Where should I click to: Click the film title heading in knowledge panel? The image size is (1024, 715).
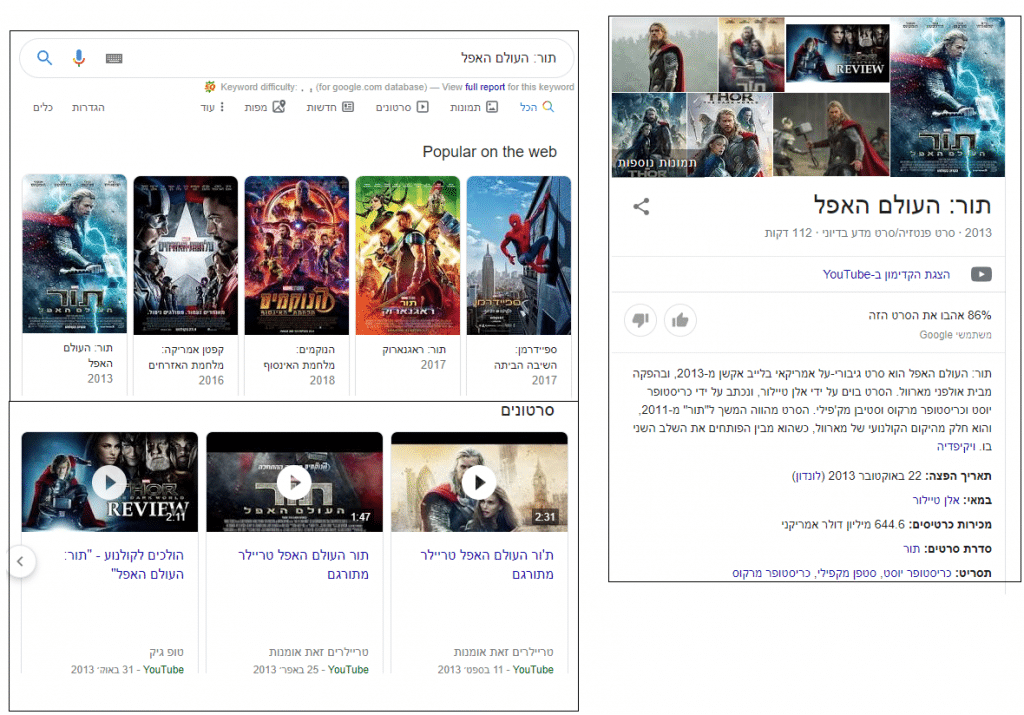(903, 205)
